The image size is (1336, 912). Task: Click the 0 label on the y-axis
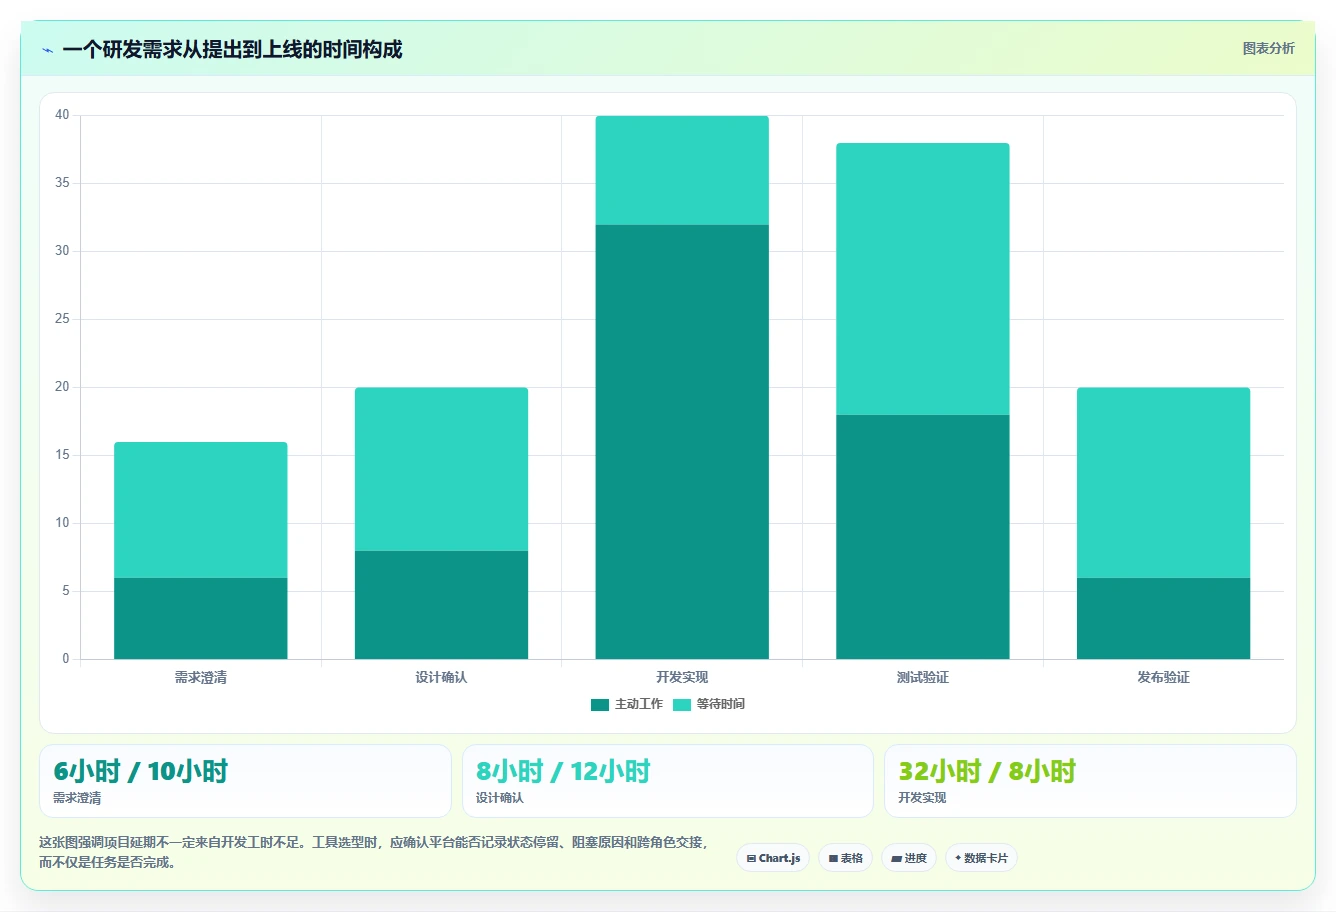[x=66, y=659]
